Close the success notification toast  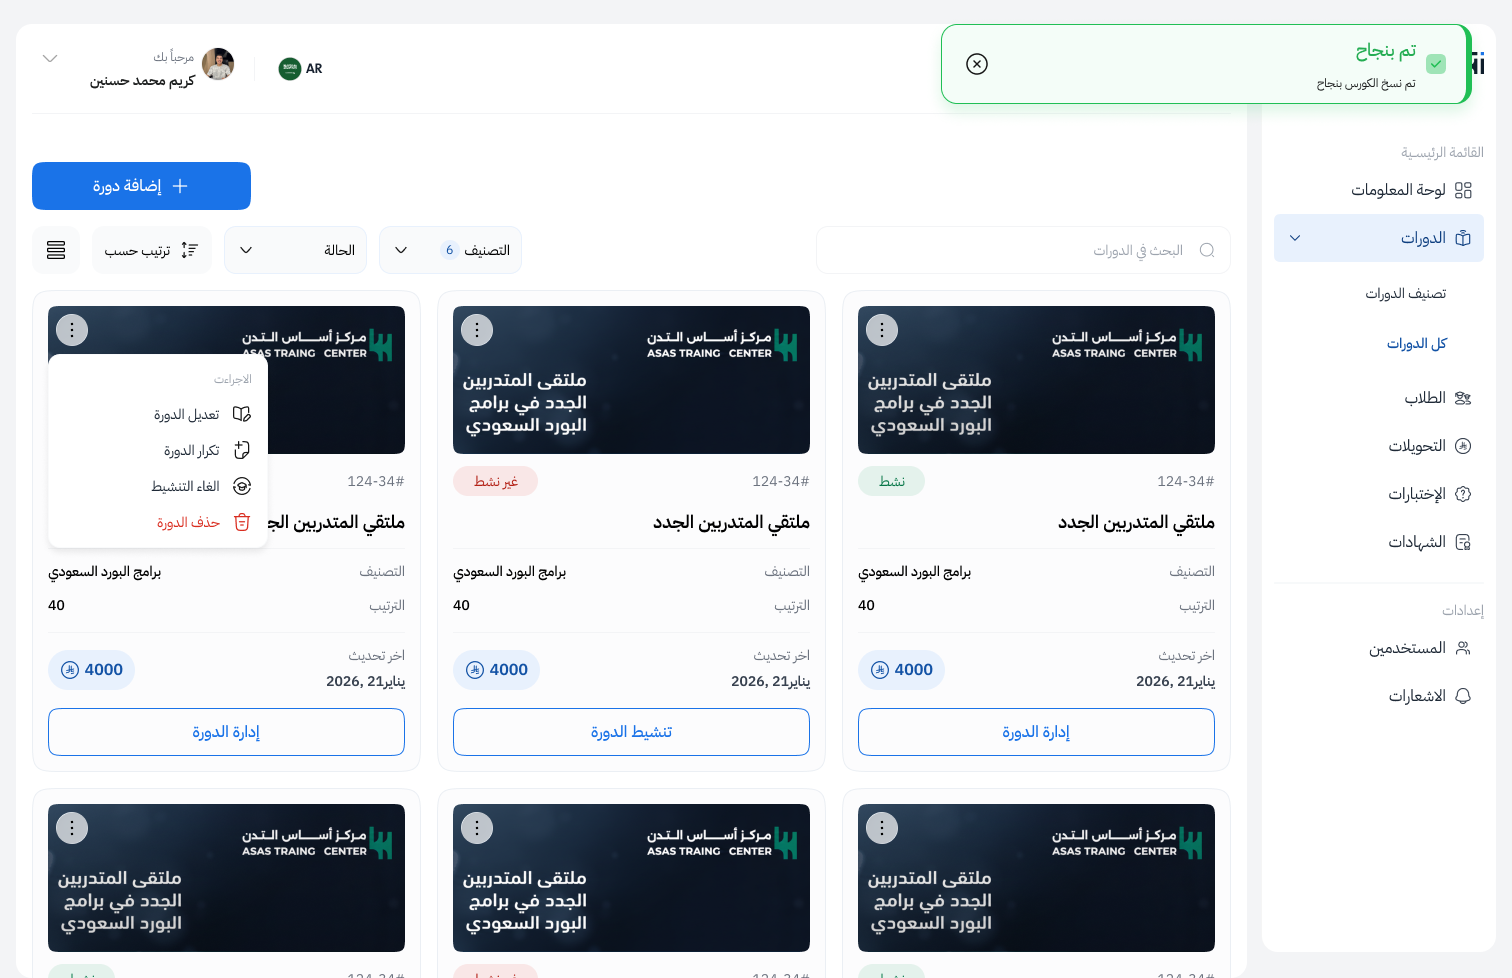pos(977,64)
